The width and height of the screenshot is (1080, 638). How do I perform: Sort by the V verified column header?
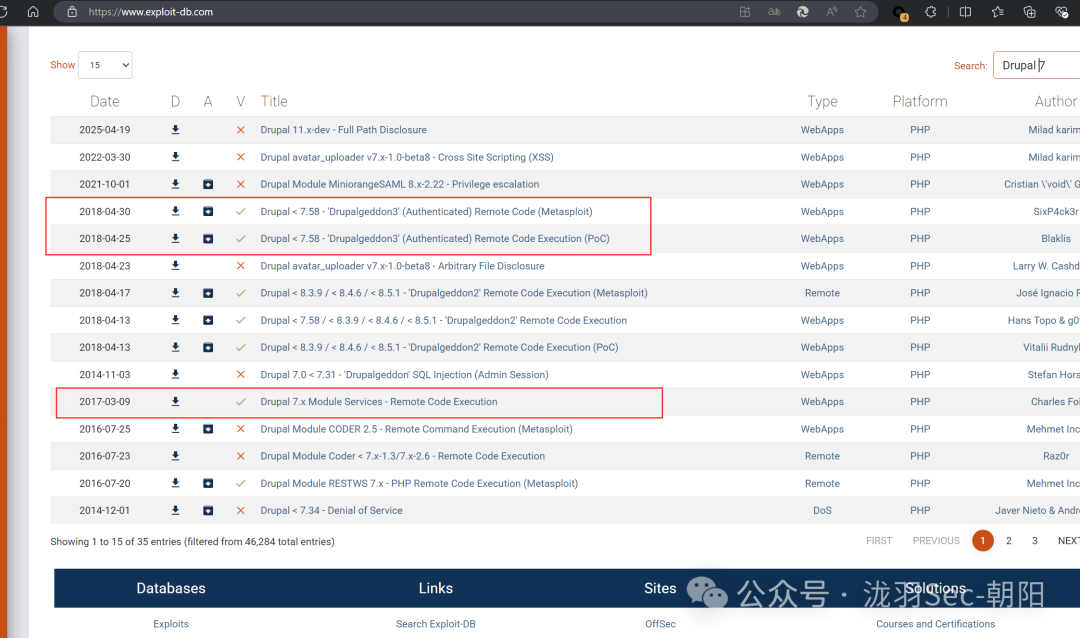click(240, 101)
